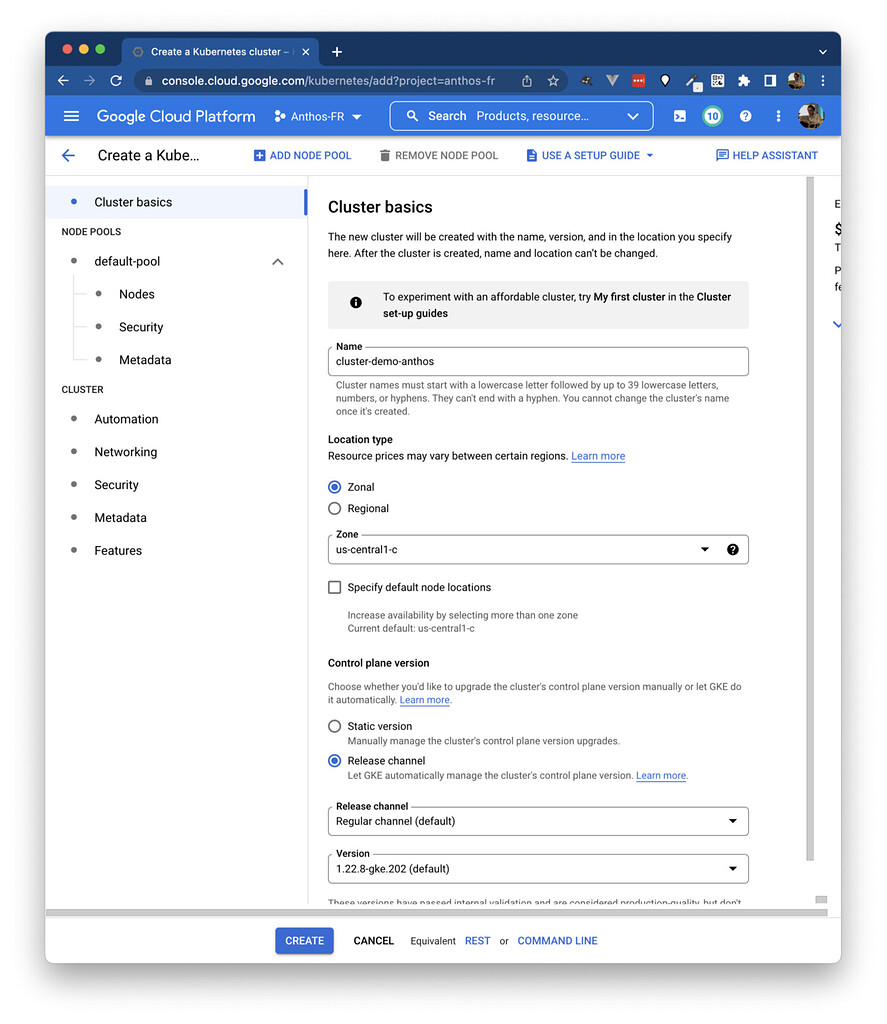
Task: Select the Regional location type
Action: point(333,508)
